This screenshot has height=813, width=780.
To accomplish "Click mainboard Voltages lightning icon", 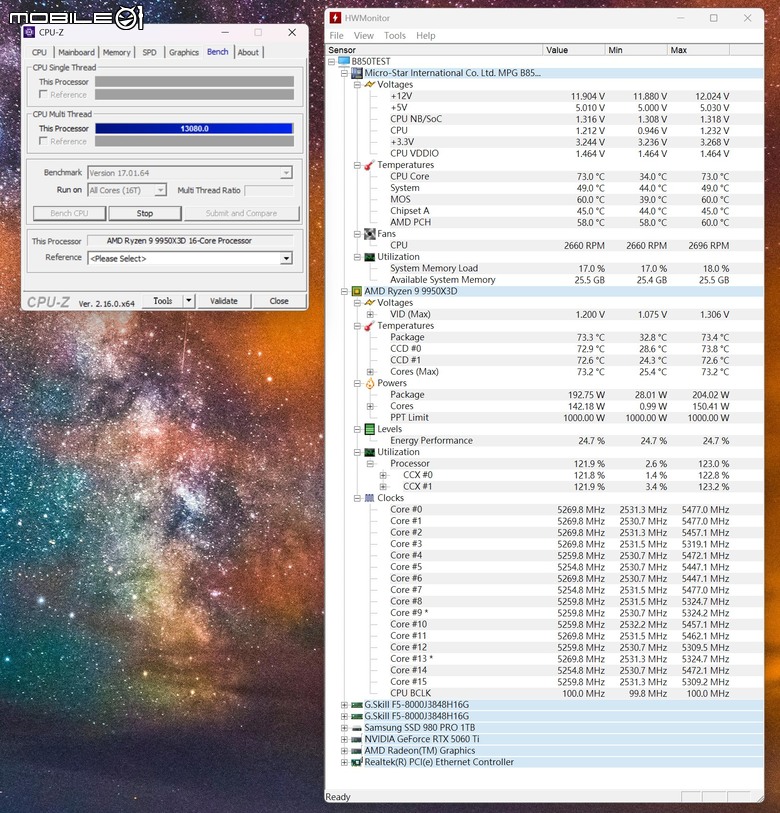I will click(370, 85).
